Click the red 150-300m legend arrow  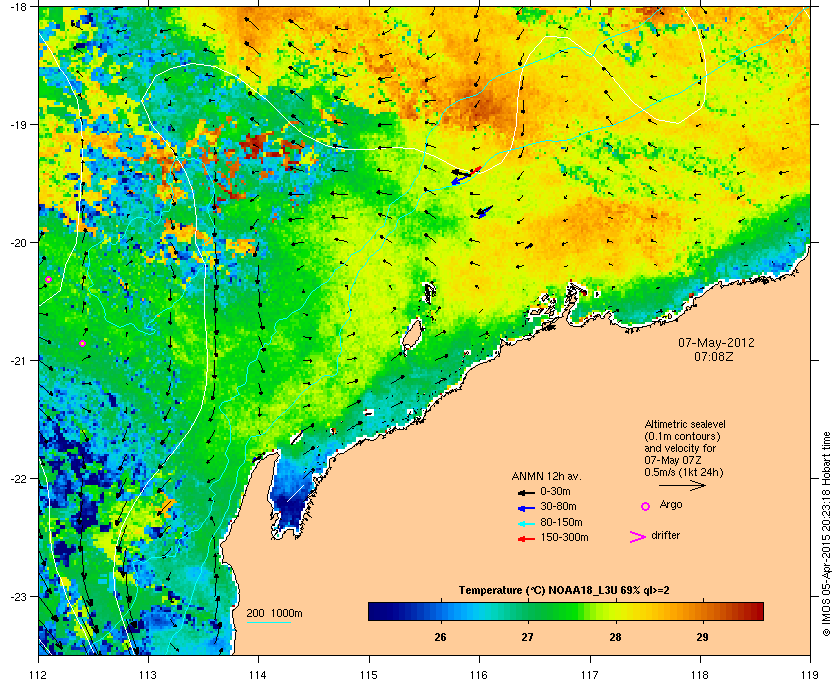click(x=526, y=539)
